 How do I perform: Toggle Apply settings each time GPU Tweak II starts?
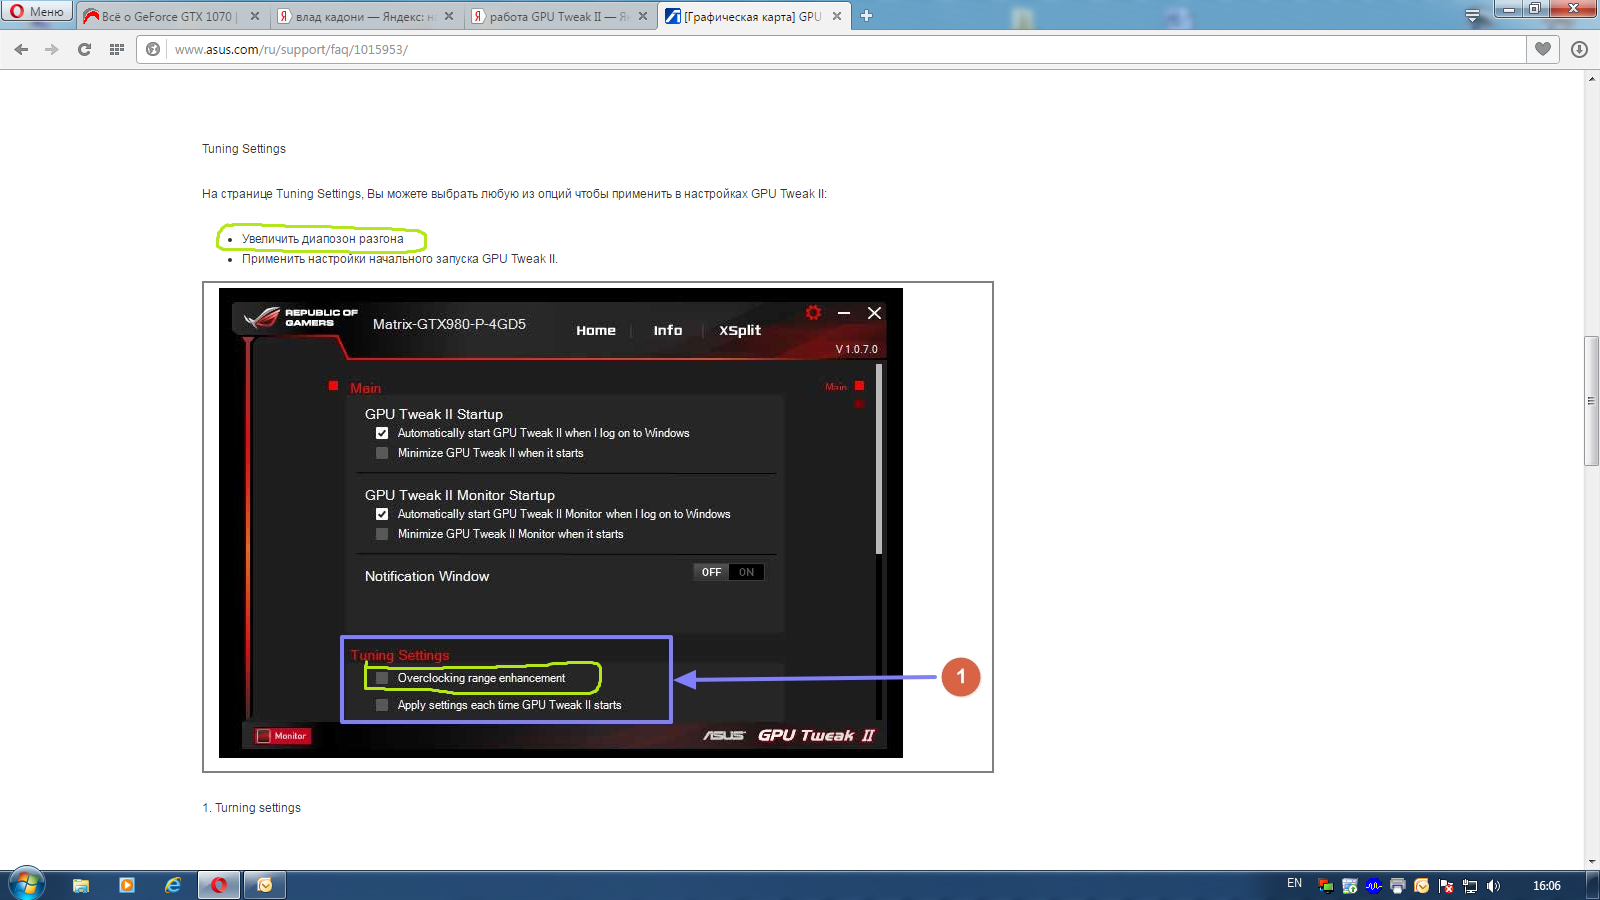pyautogui.click(x=382, y=705)
